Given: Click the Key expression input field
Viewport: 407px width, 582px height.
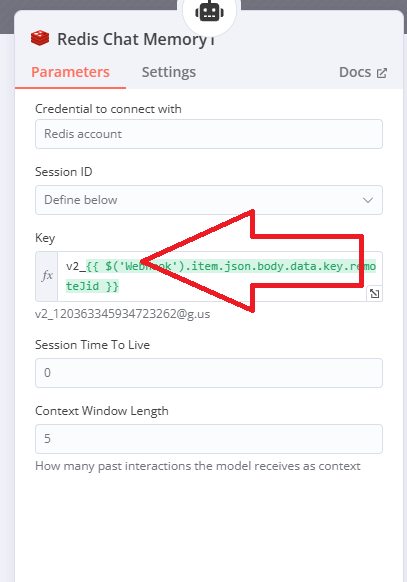Looking at the screenshot, I should click(220, 276).
